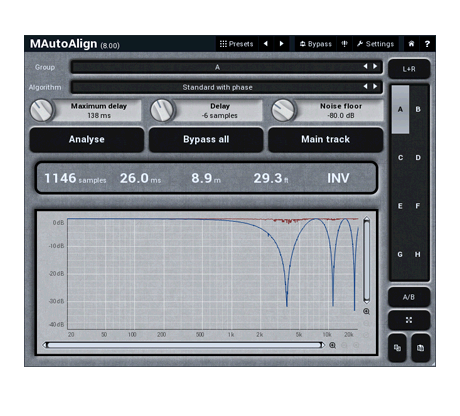Select preset slot C
The width and height of the screenshot is (460, 416).
coord(400,158)
